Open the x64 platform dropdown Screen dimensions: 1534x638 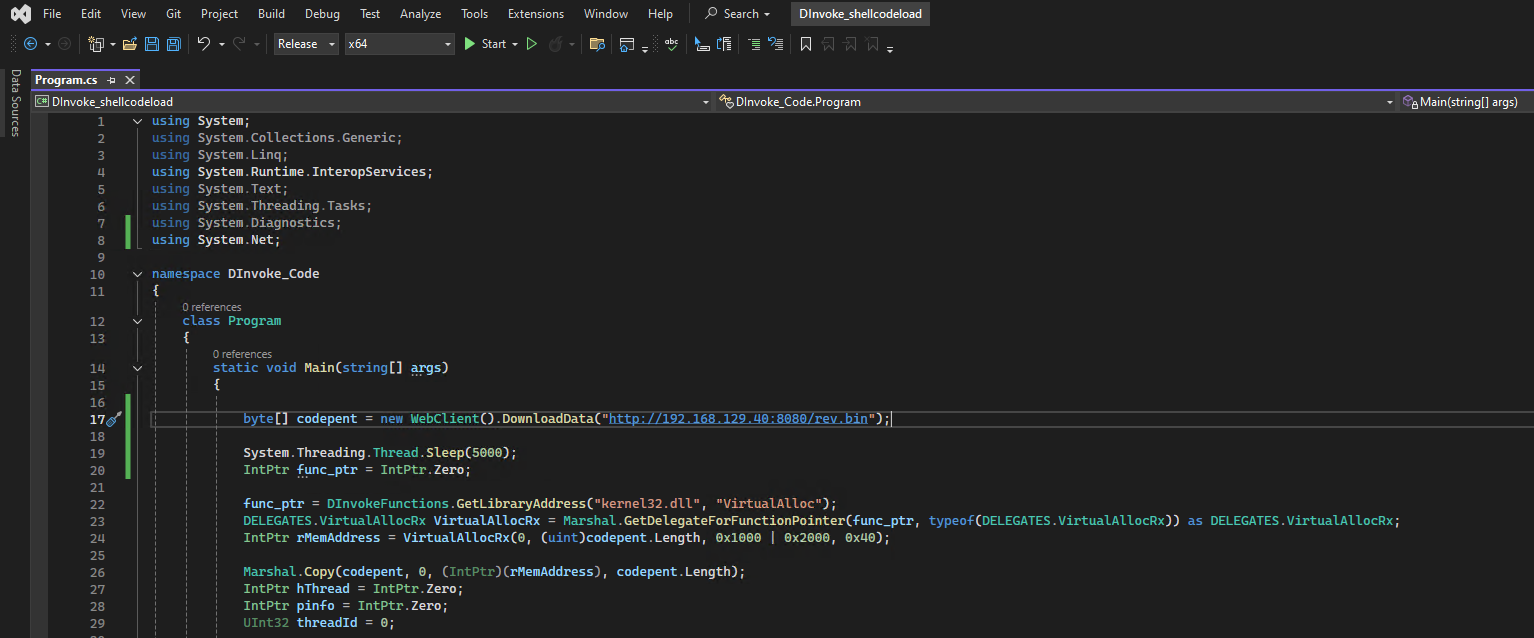399,44
